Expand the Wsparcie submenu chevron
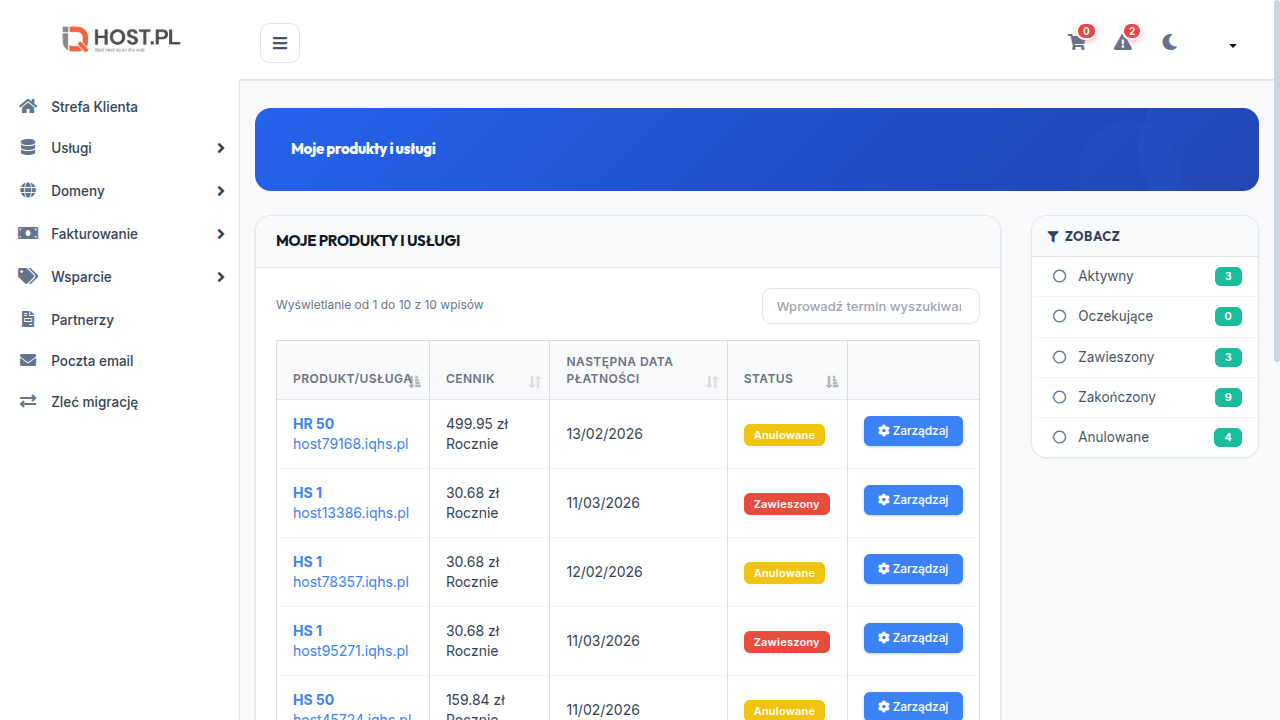The width and height of the screenshot is (1280, 720). (221, 277)
